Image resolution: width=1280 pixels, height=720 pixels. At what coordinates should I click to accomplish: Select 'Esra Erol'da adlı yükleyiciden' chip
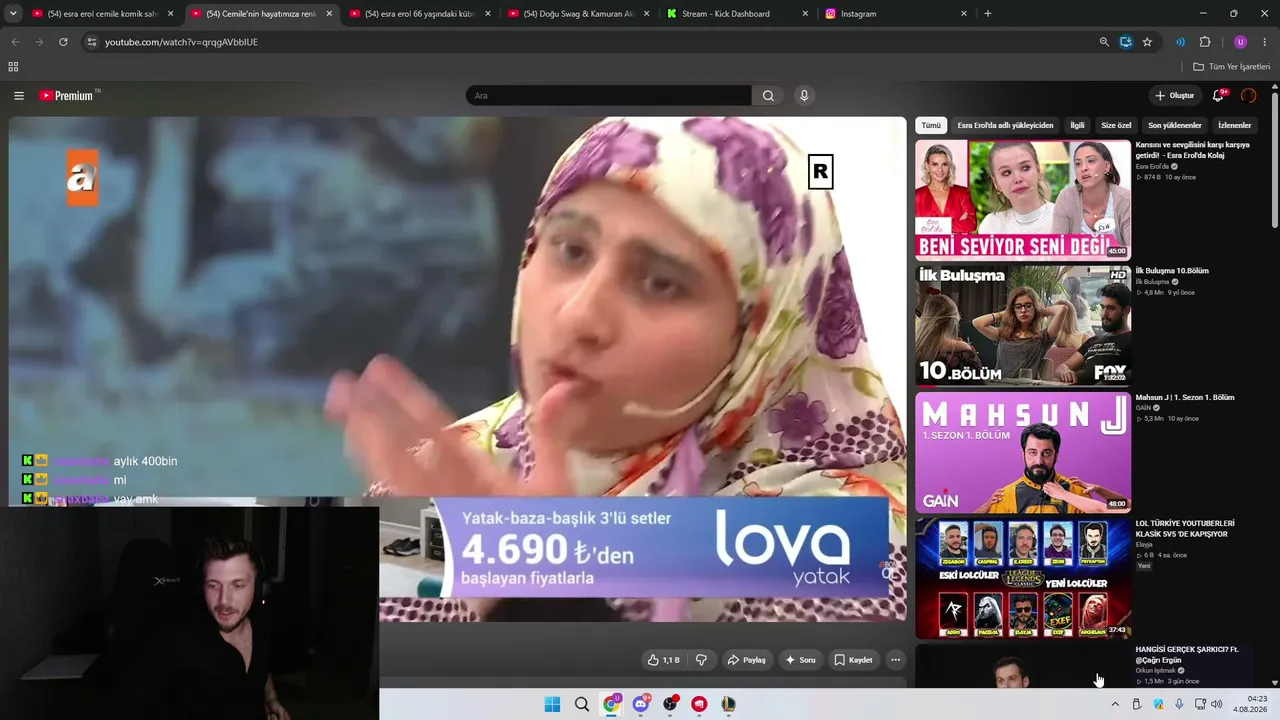coord(1005,126)
